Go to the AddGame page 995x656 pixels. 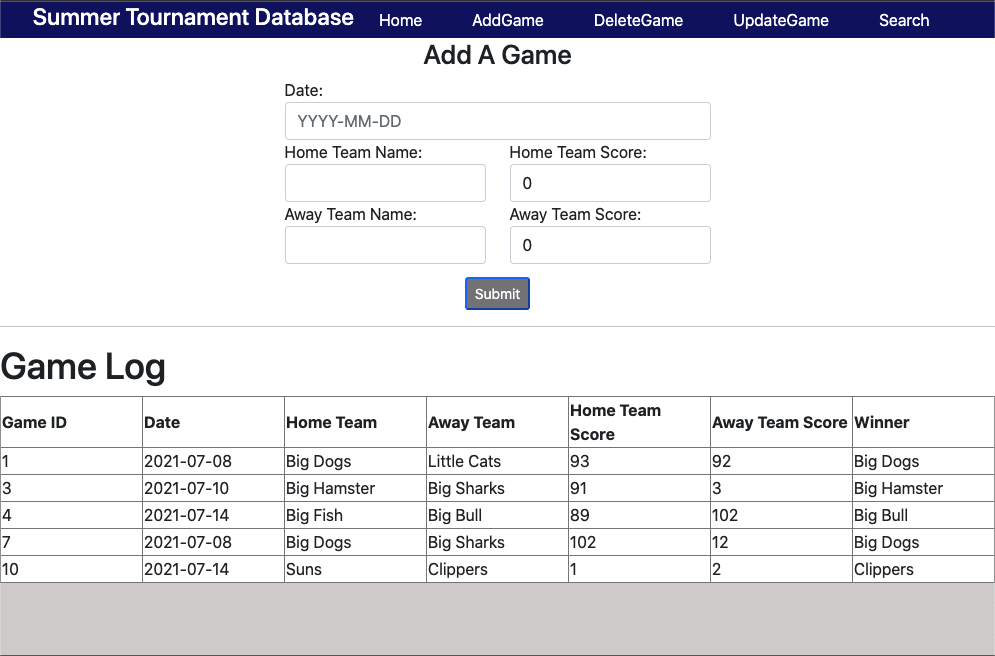point(508,20)
